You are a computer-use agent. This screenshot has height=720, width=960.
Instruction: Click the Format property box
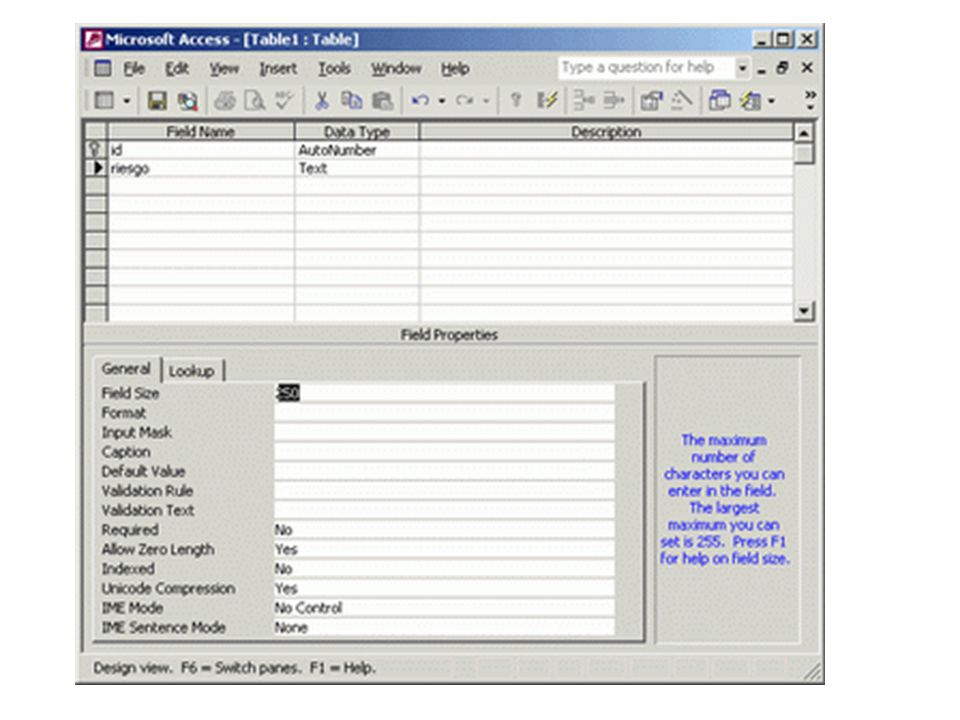[x=444, y=413]
